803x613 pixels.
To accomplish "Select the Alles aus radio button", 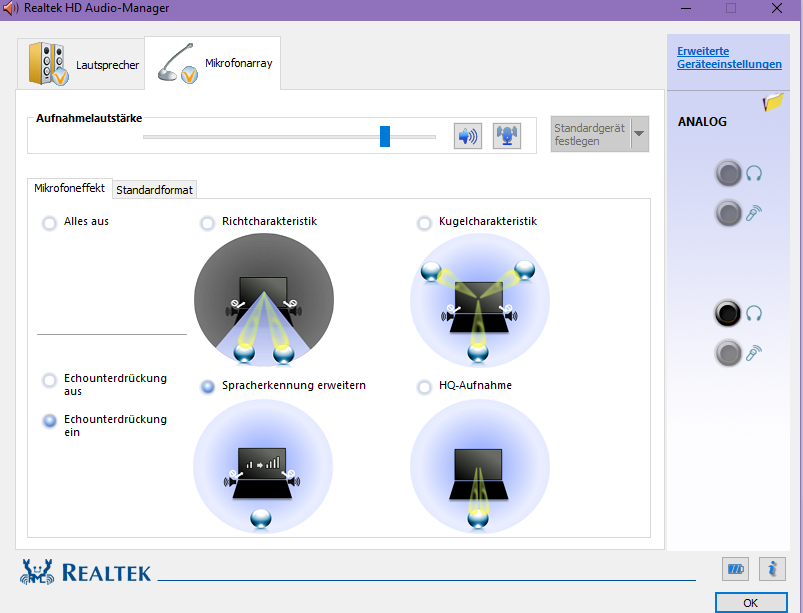I will pyautogui.click(x=50, y=223).
